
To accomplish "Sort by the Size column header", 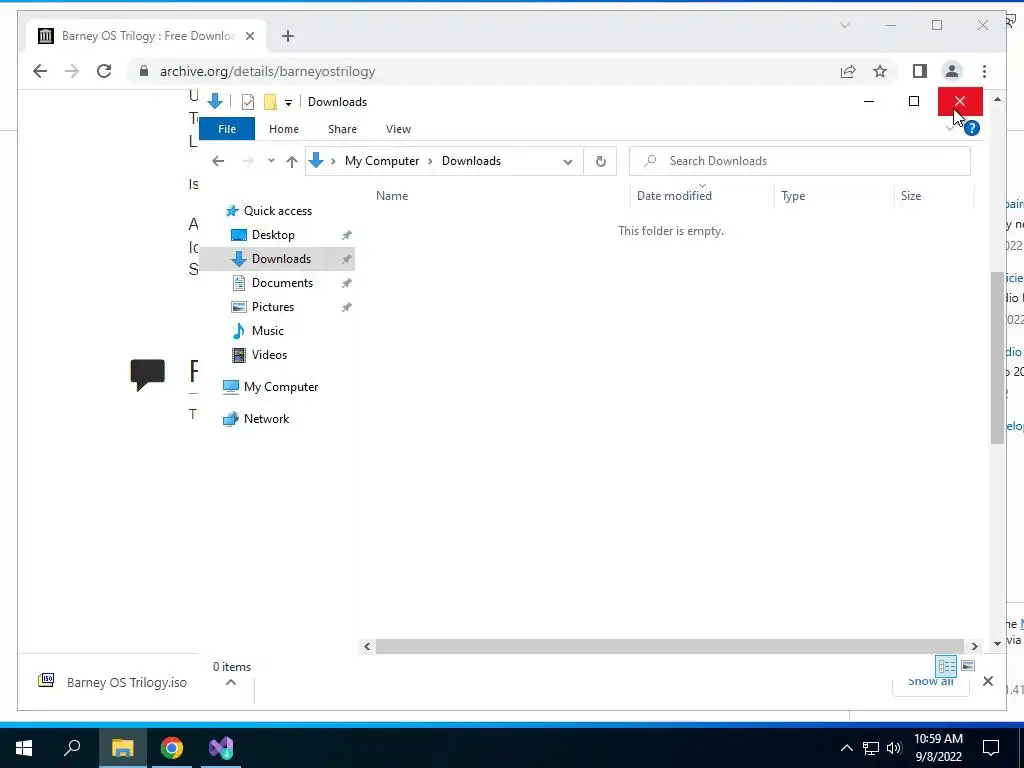I will coord(910,196).
